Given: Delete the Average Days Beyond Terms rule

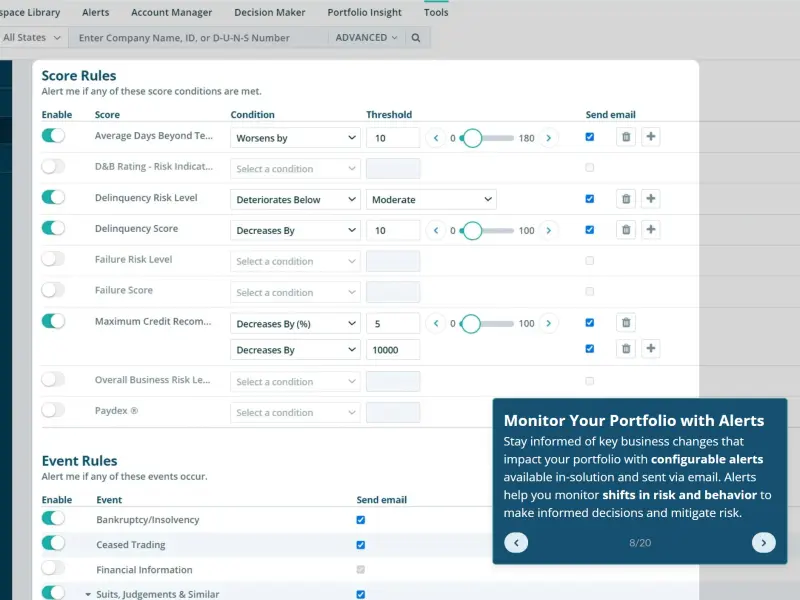Looking at the screenshot, I should [x=626, y=137].
